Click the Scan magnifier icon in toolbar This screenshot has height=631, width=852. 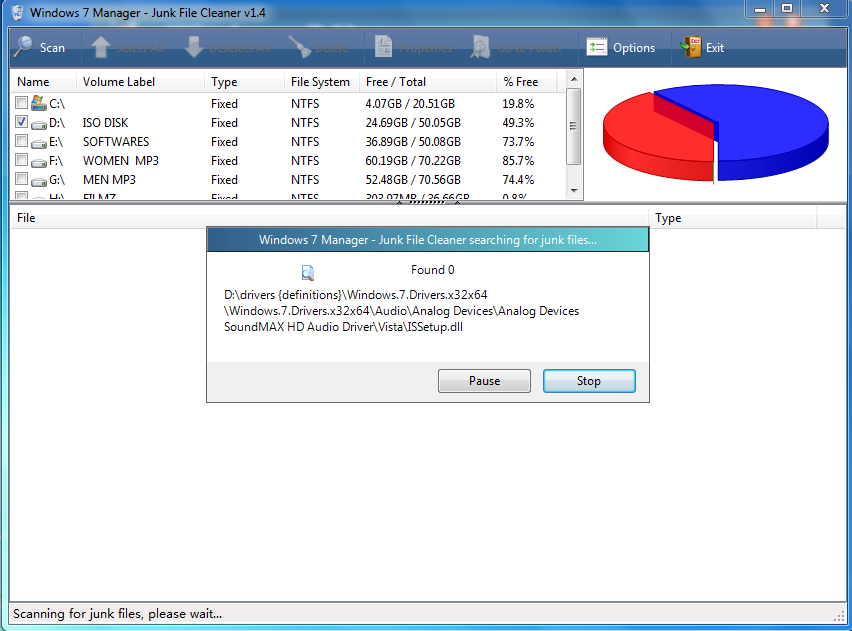coord(23,47)
